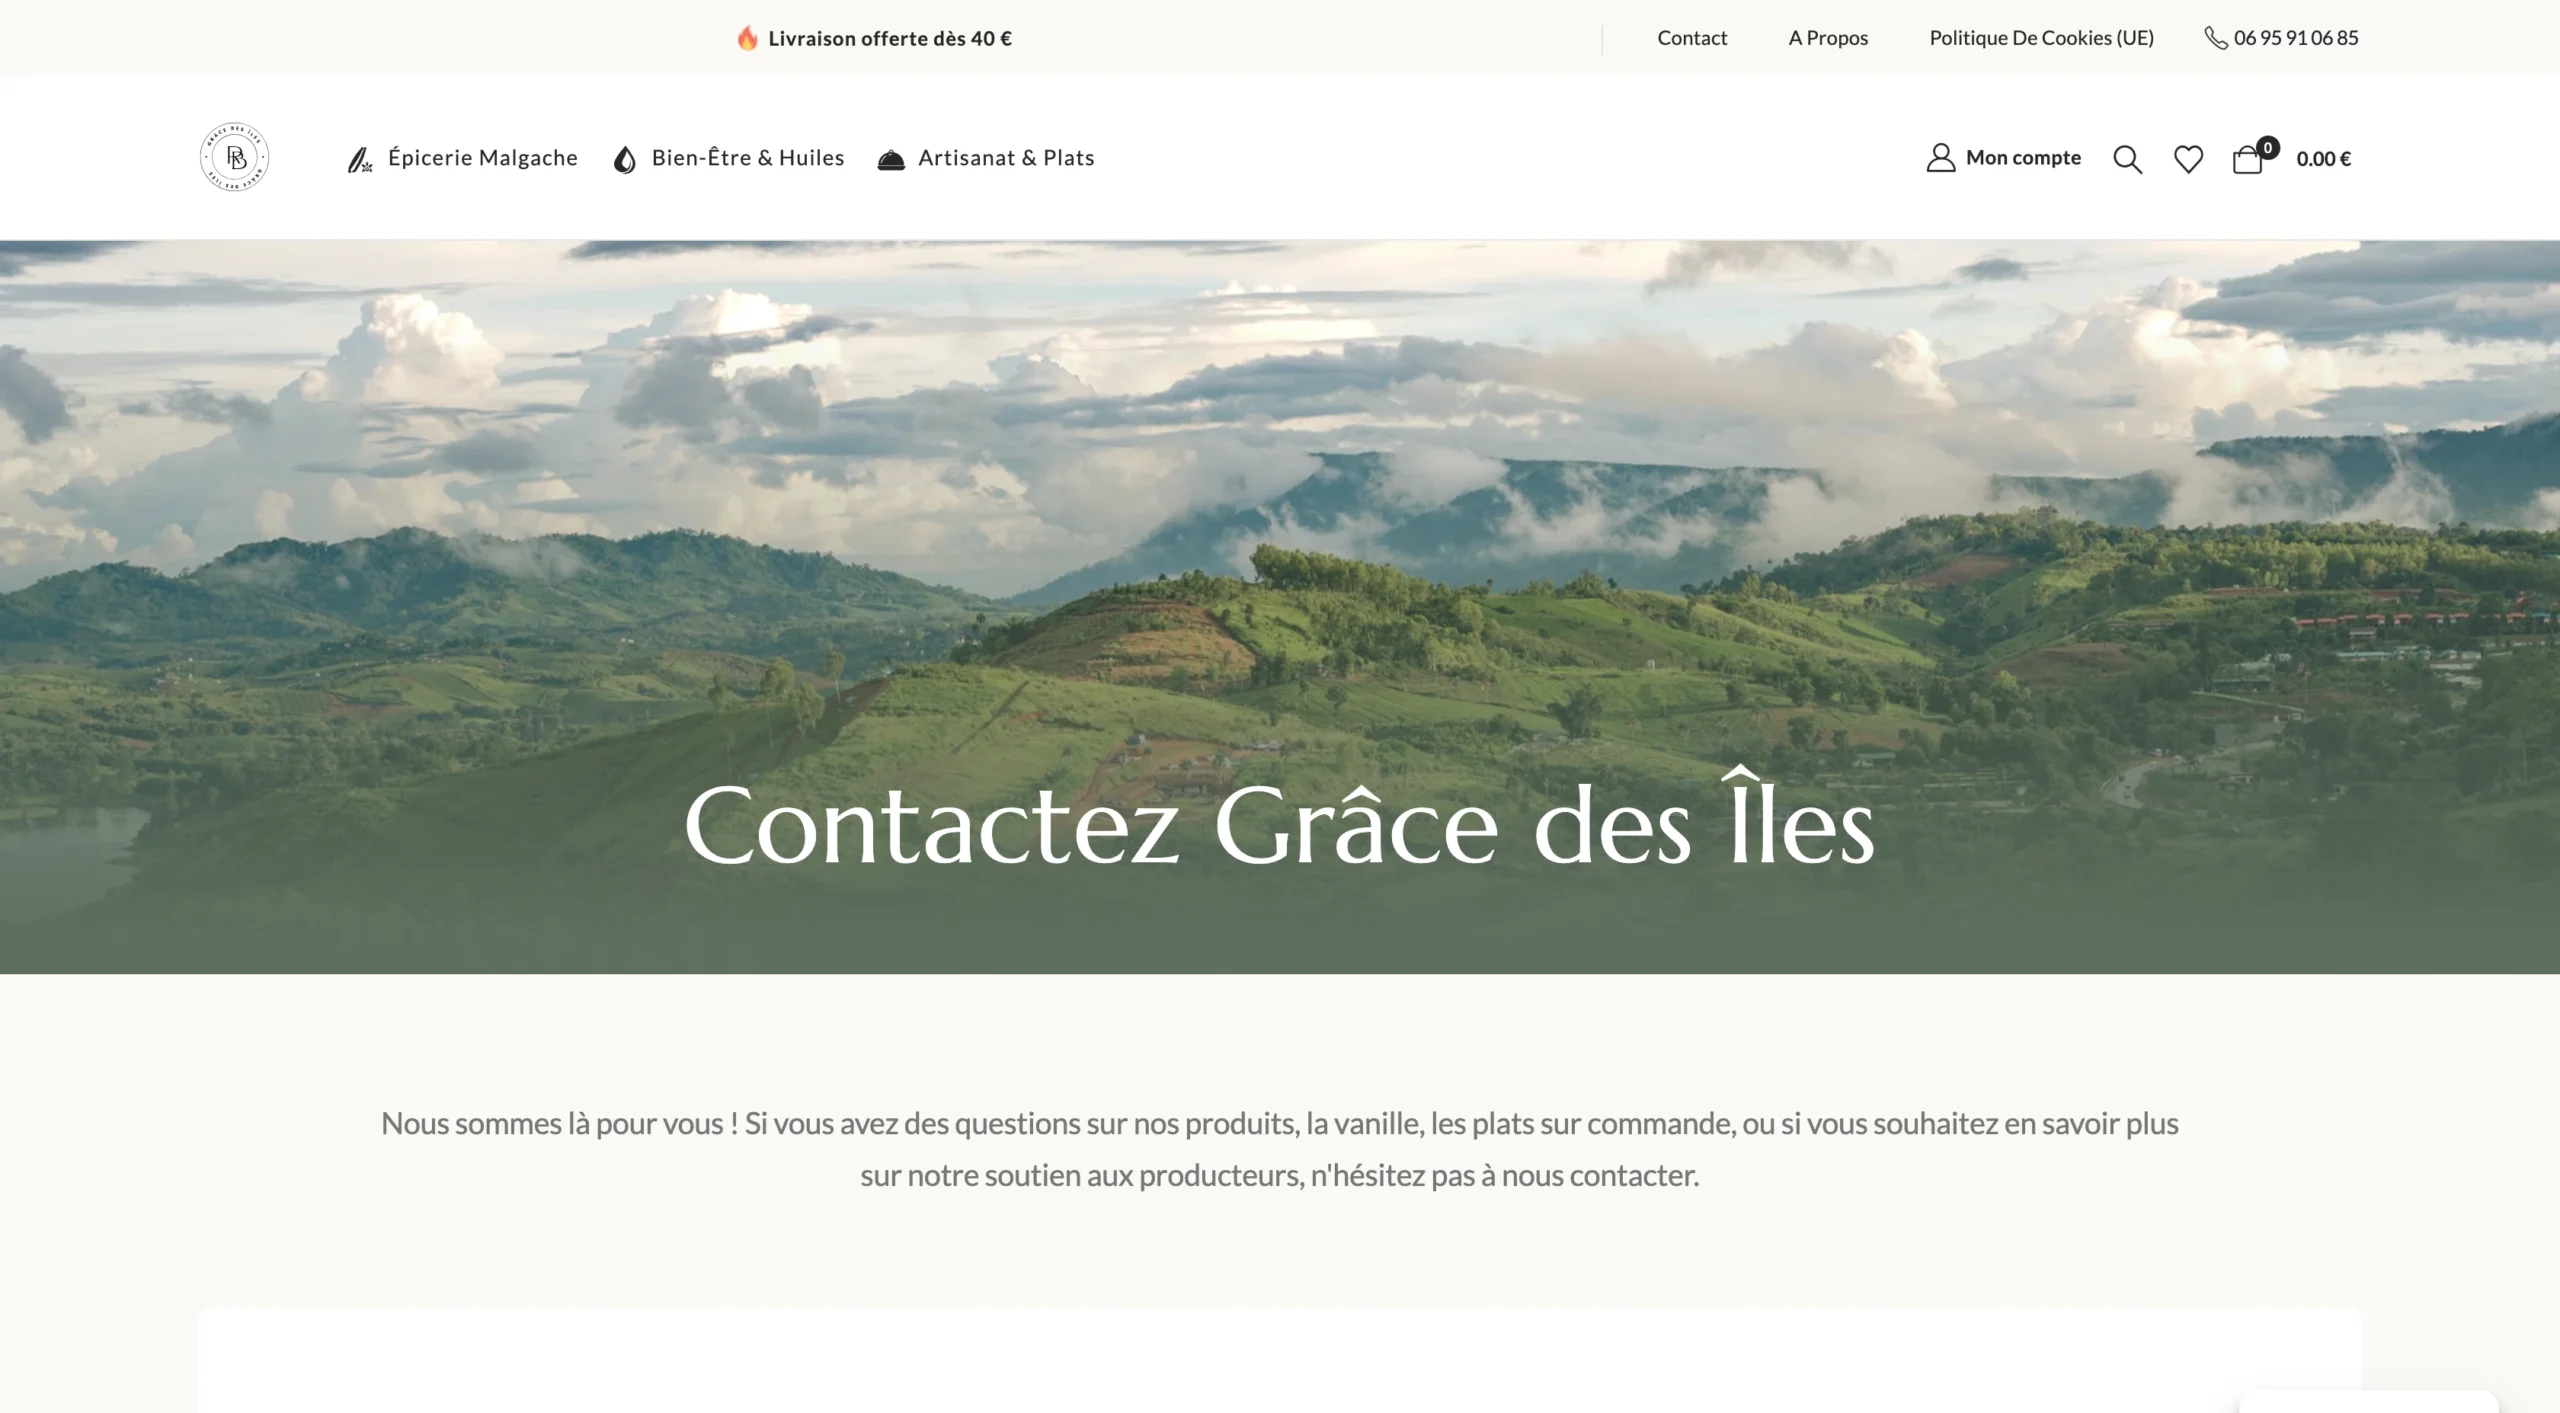2560x1413 pixels.
Task: Click the flame icon next to Livraison offerte
Action: click(747, 38)
